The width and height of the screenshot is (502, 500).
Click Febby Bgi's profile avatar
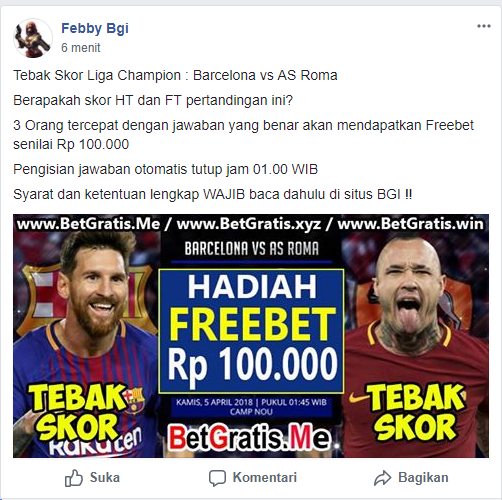33,38
